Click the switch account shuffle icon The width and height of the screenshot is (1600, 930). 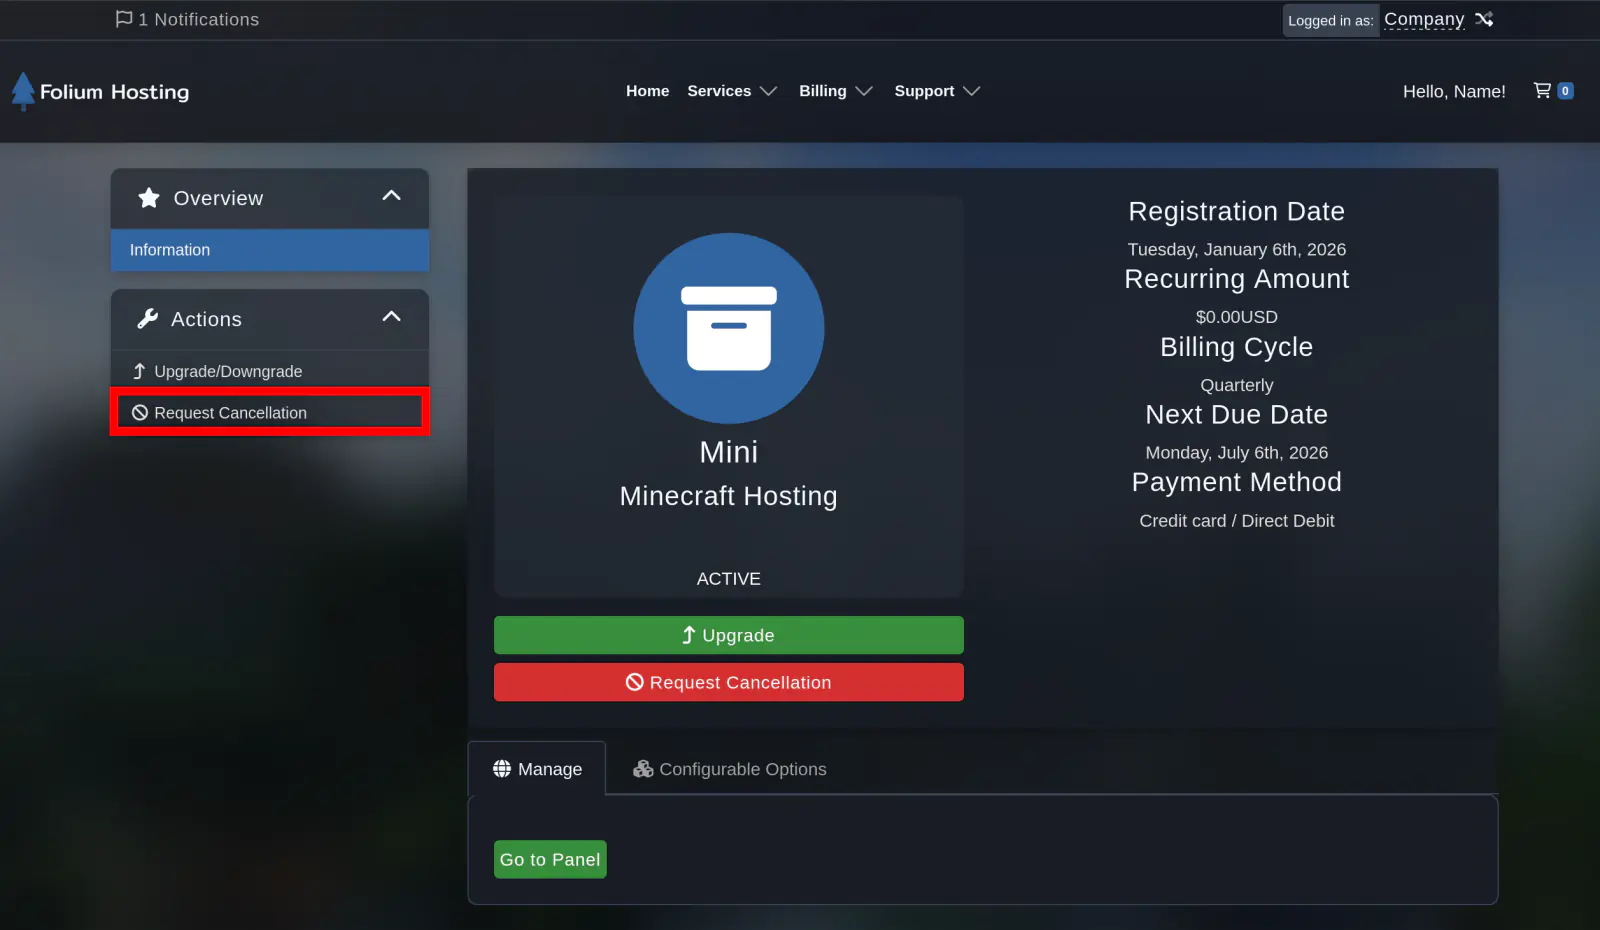(x=1484, y=19)
